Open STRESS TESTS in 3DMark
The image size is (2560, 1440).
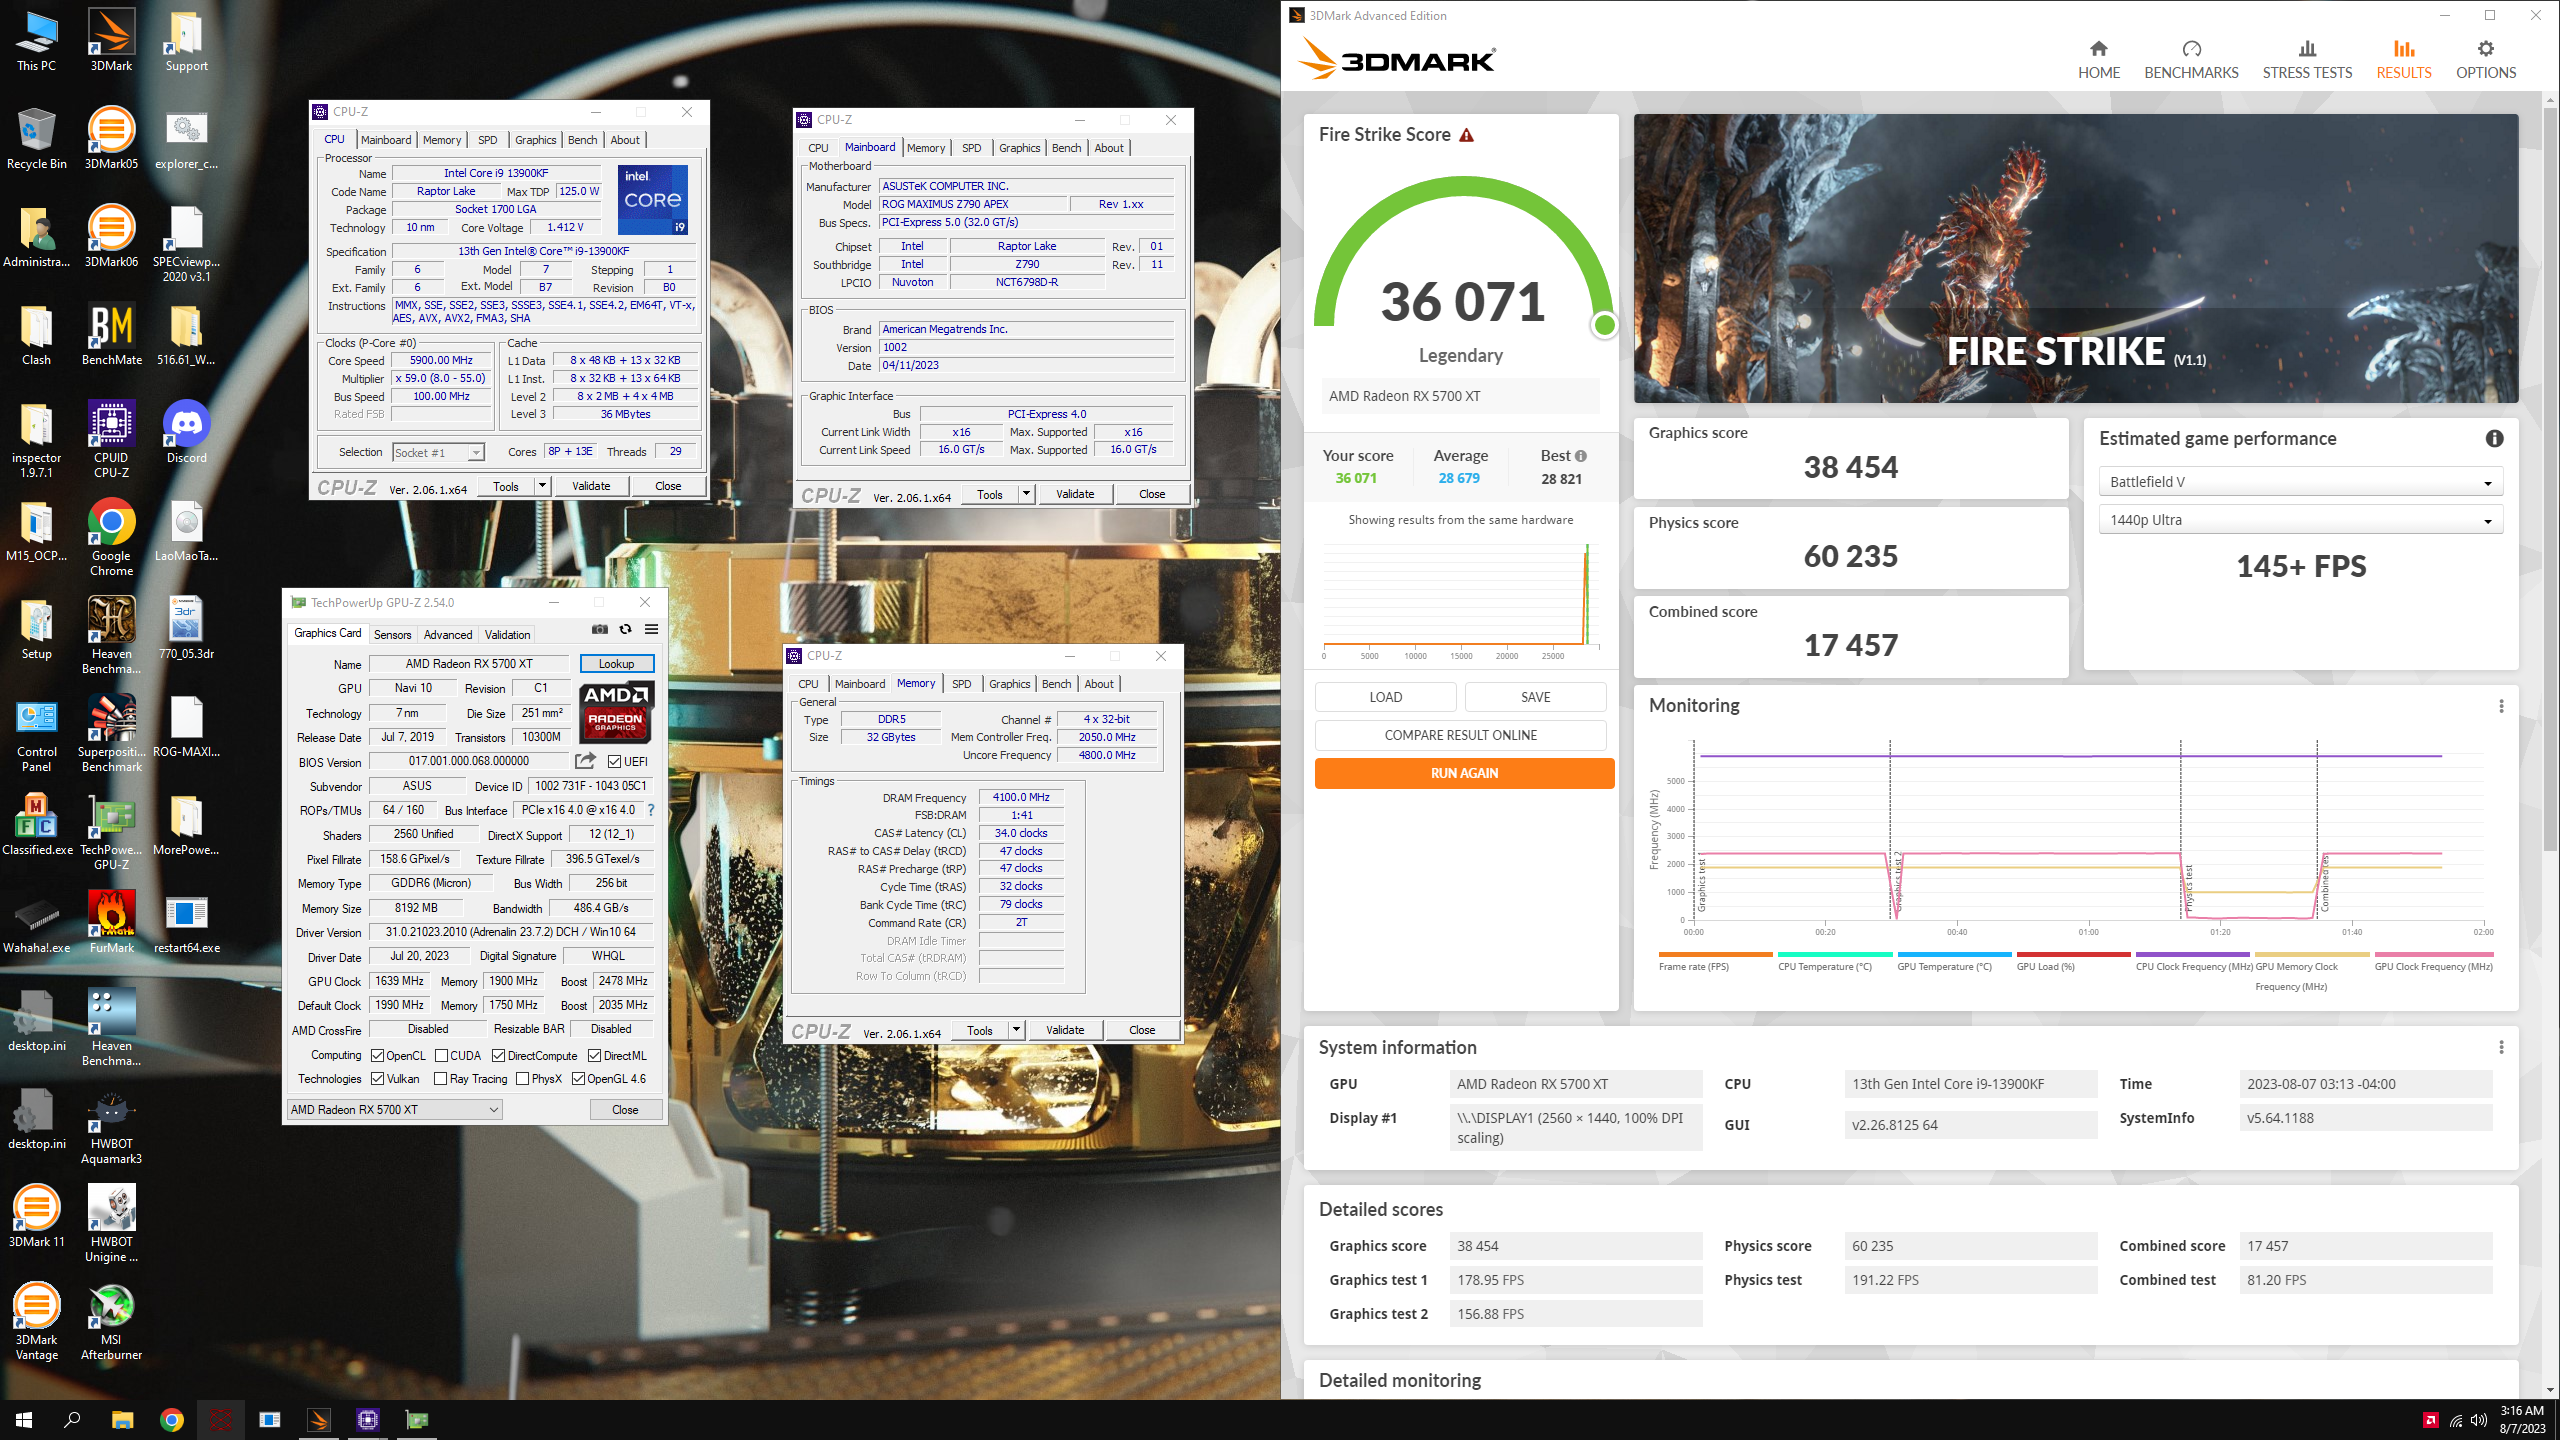pyautogui.click(x=2307, y=60)
